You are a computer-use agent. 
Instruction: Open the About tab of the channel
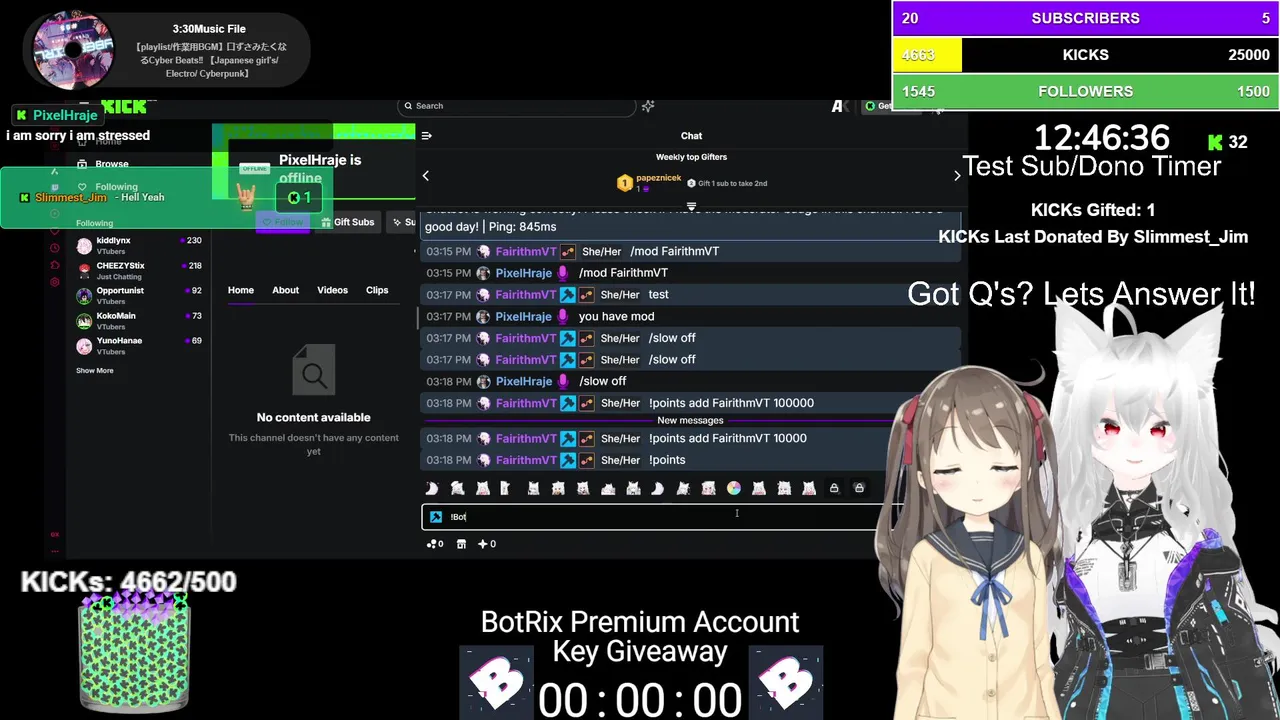286,290
